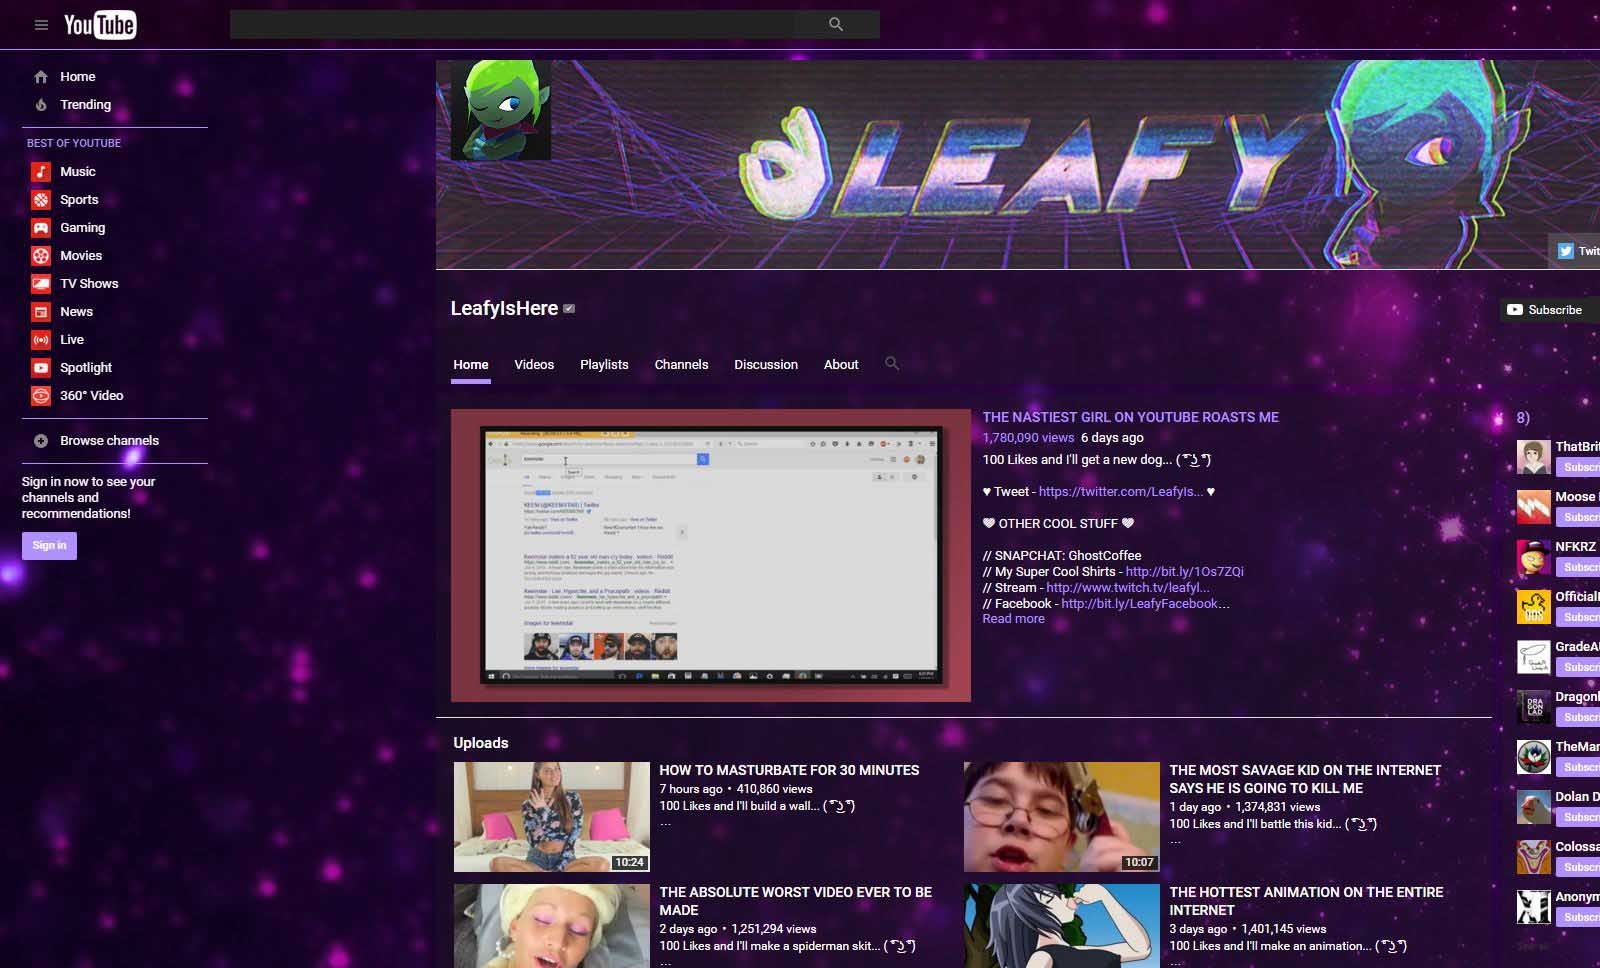This screenshot has height=968, width=1600.
Task: Click the search magnifier button
Action: (x=836, y=25)
